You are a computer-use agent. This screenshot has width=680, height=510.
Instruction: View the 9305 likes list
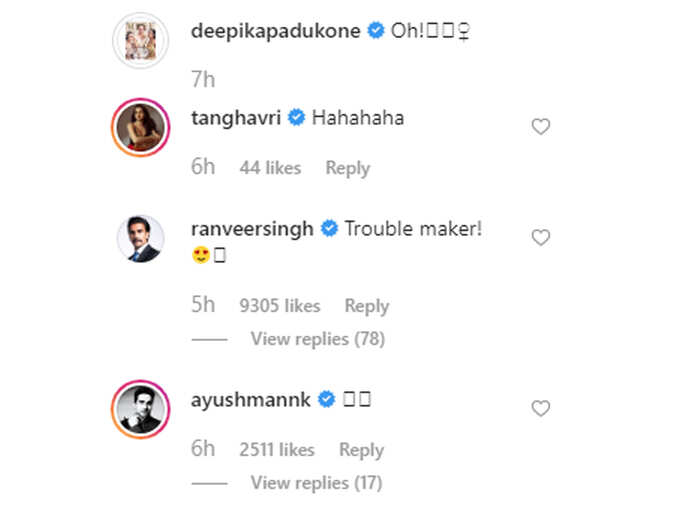280,306
